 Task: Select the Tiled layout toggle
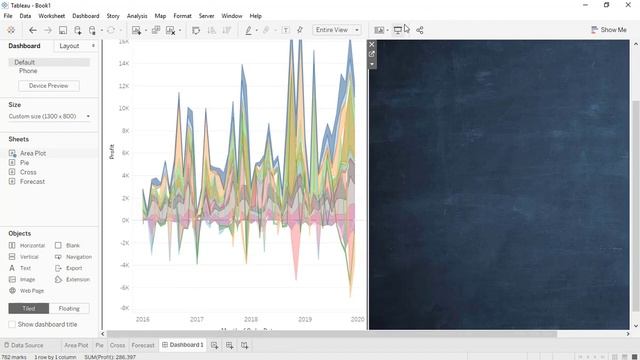[x=29, y=309]
